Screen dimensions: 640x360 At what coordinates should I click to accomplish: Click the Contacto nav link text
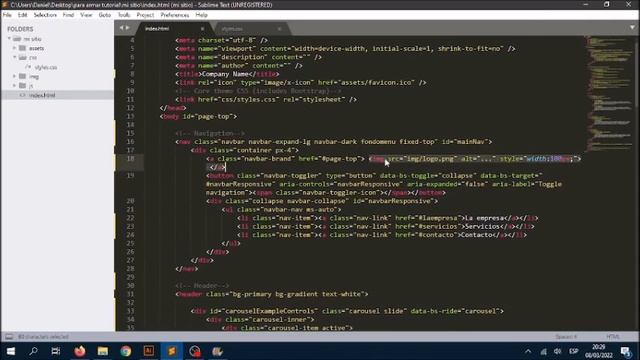476,235
